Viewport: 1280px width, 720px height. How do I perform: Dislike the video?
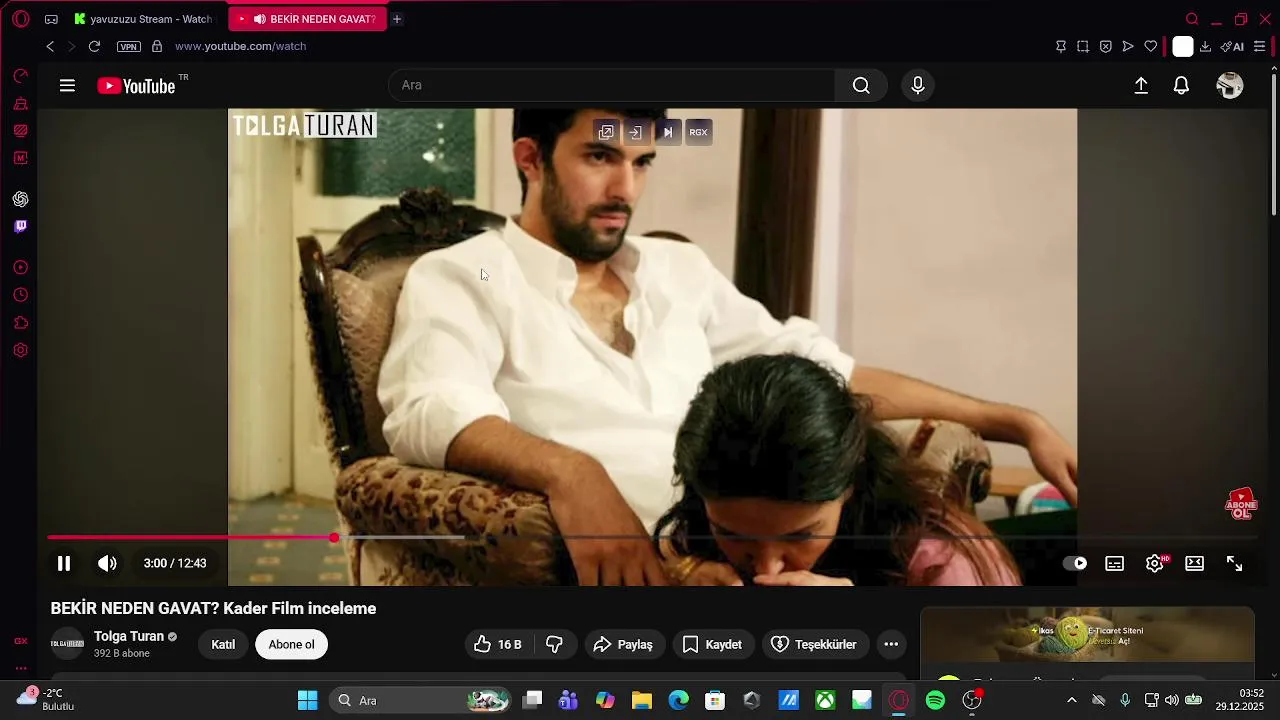click(x=554, y=645)
